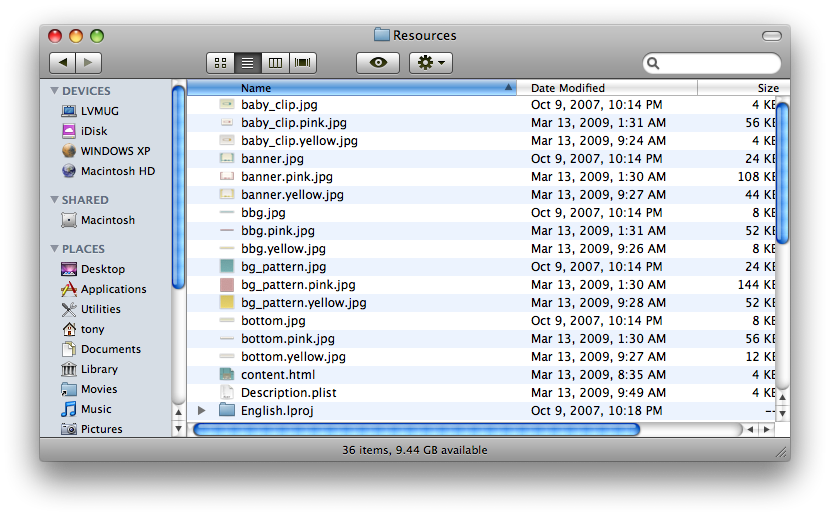Toggle list view mode button

[x=247, y=63]
